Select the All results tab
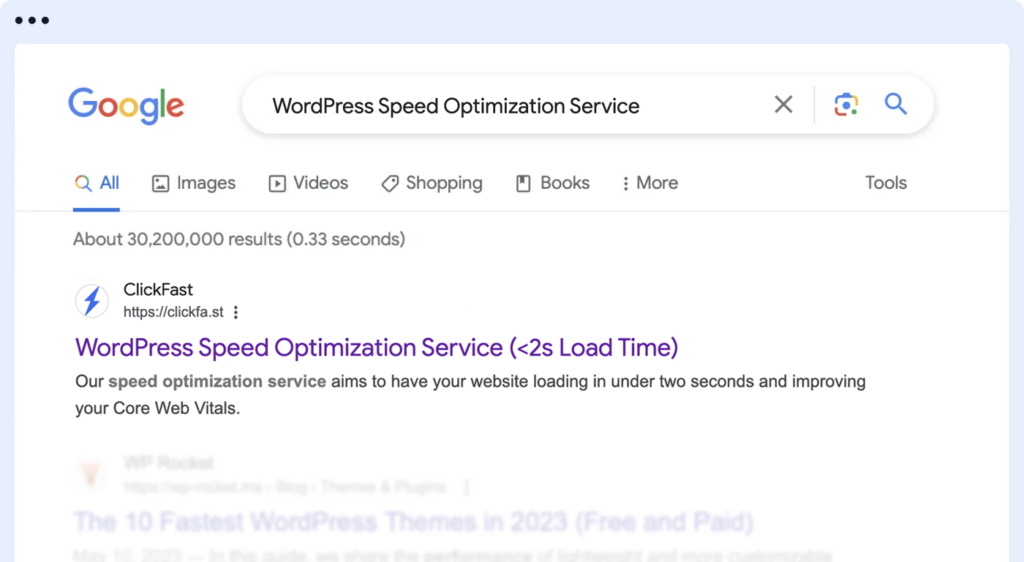The image size is (1024, 562). pos(97,183)
